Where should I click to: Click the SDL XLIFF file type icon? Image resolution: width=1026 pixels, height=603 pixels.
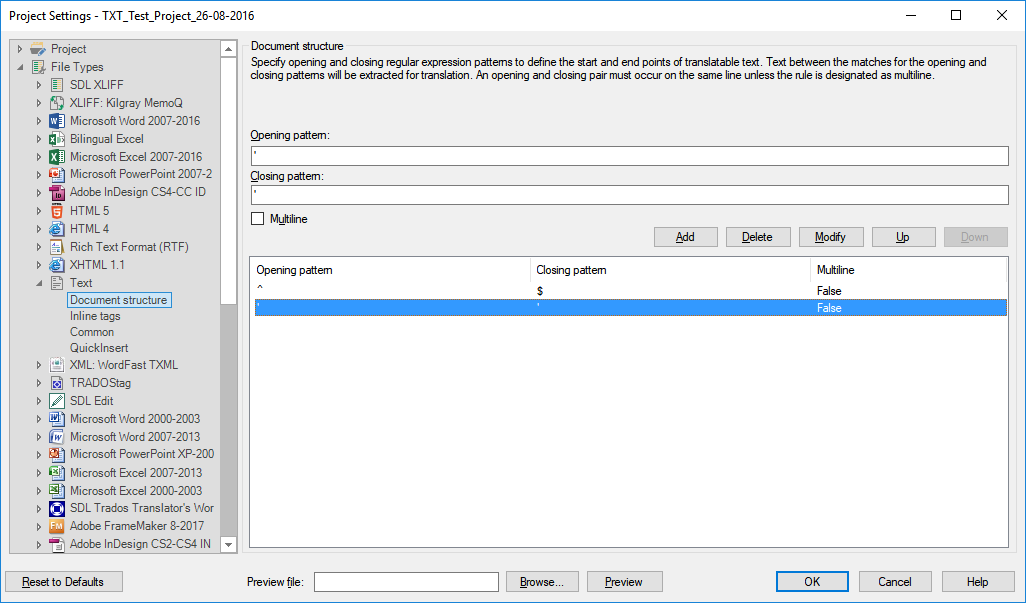[57, 85]
